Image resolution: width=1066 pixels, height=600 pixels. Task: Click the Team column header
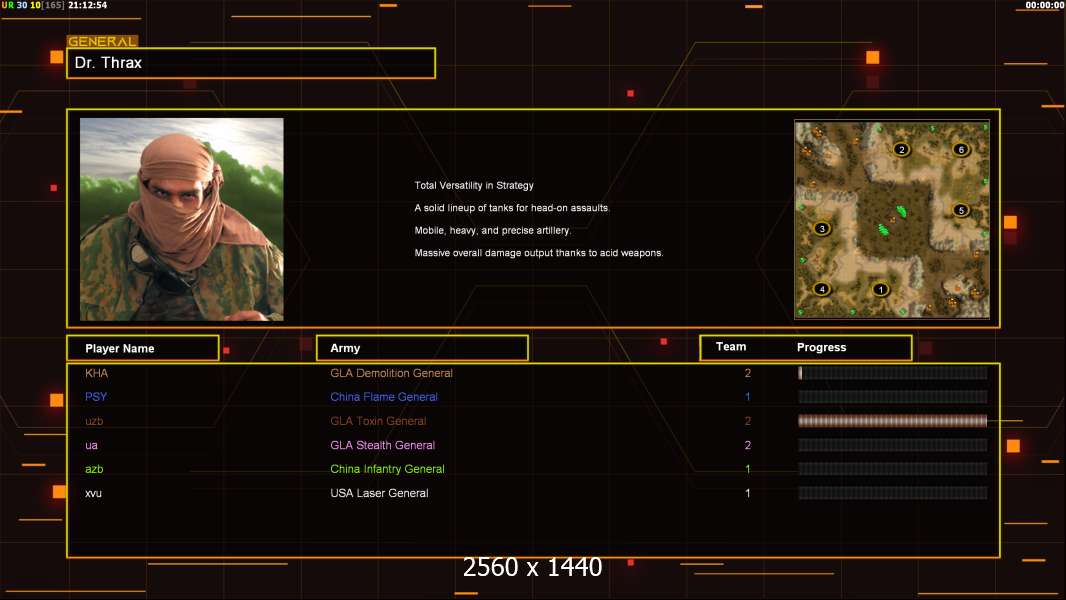coord(731,347)
